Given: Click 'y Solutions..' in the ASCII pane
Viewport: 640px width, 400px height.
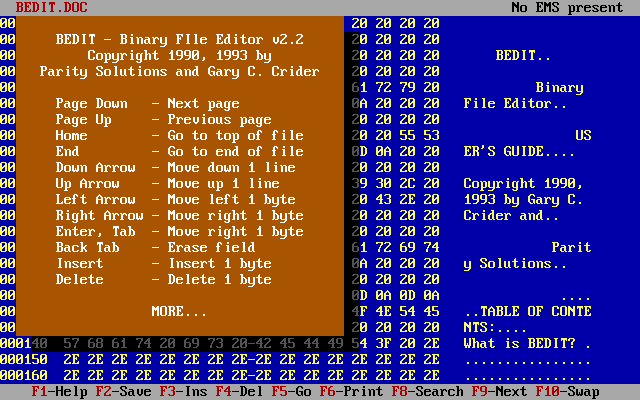Looking at the screenshot, I should coord(516,264).
